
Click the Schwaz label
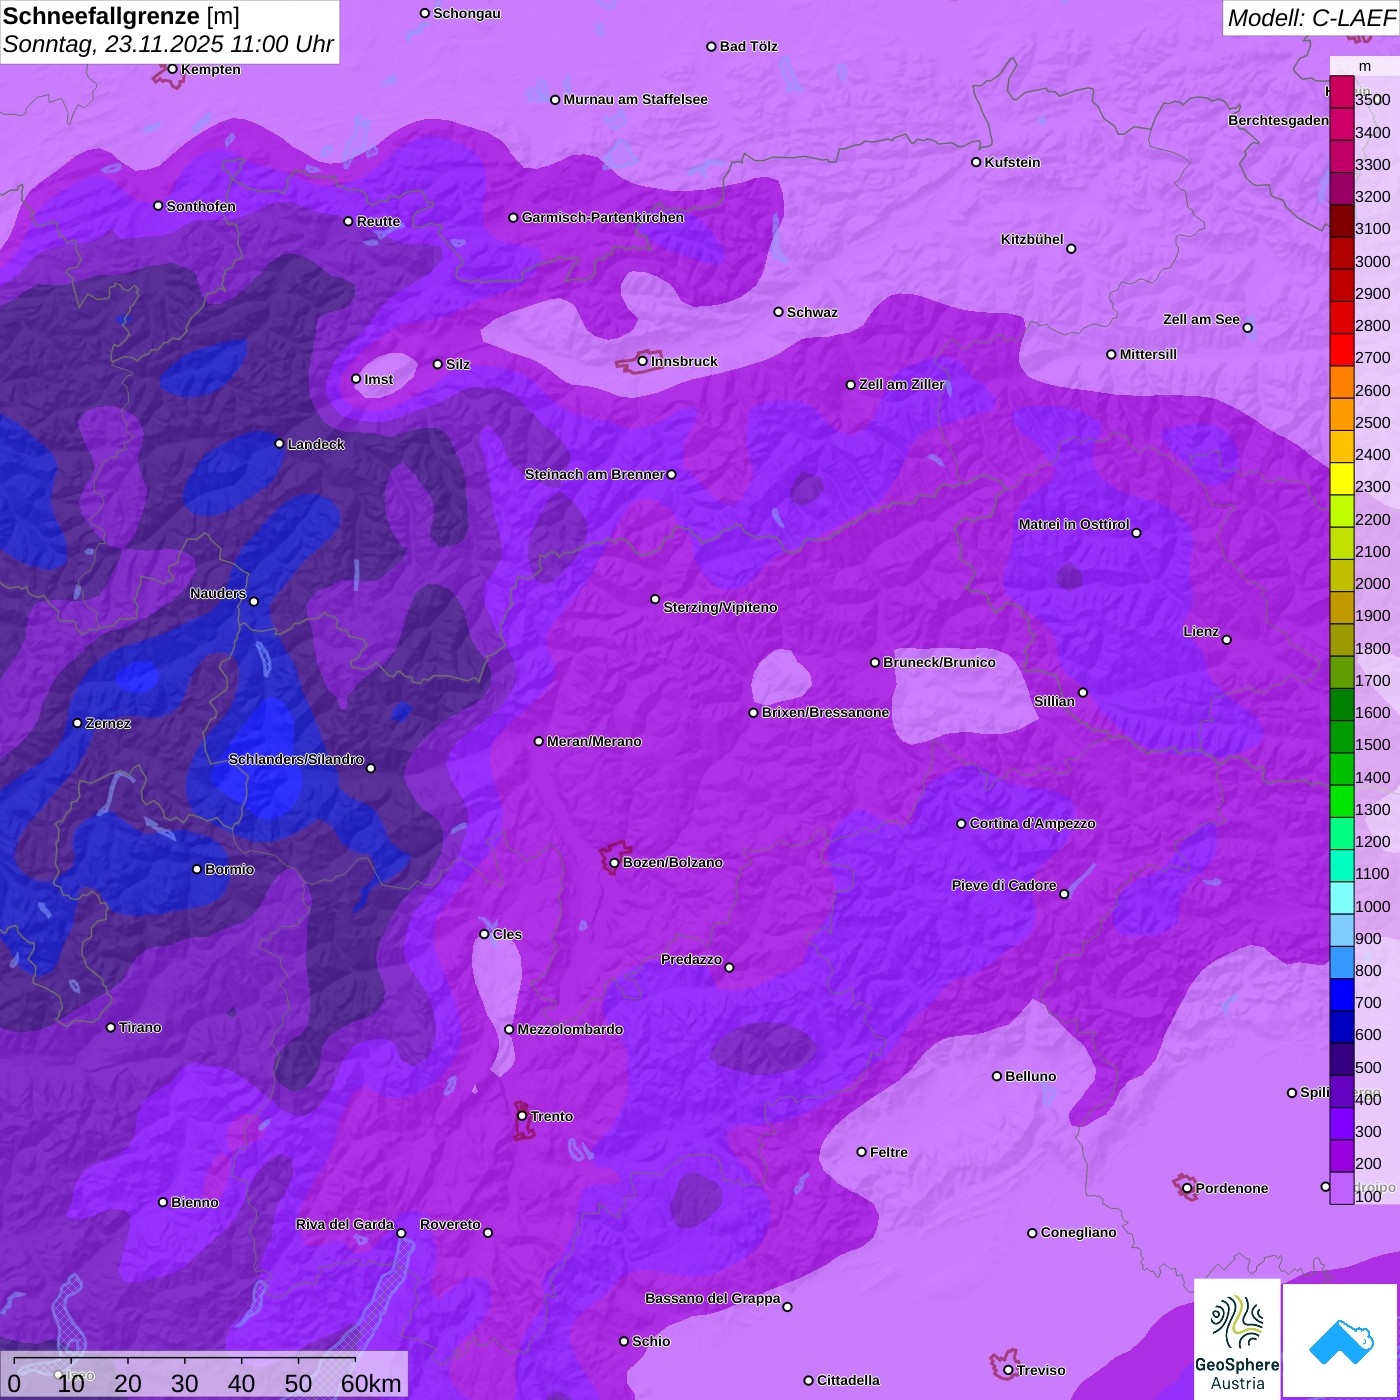(x=812, y=312)
